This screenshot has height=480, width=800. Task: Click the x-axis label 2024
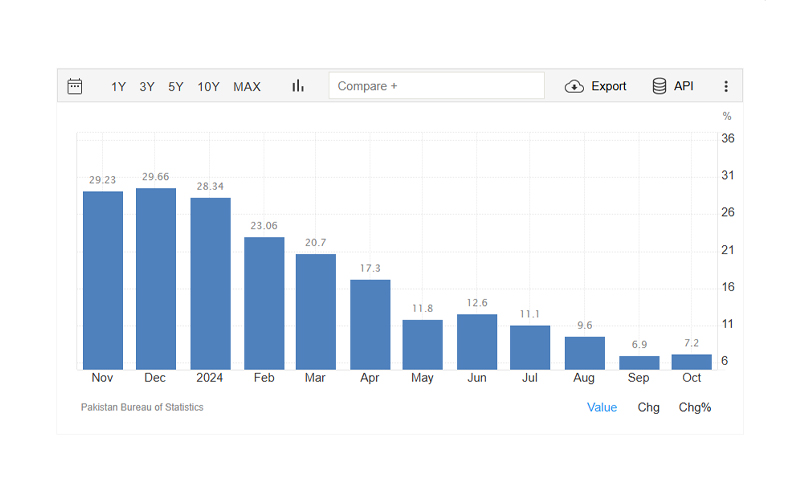[x=210, y=377]
